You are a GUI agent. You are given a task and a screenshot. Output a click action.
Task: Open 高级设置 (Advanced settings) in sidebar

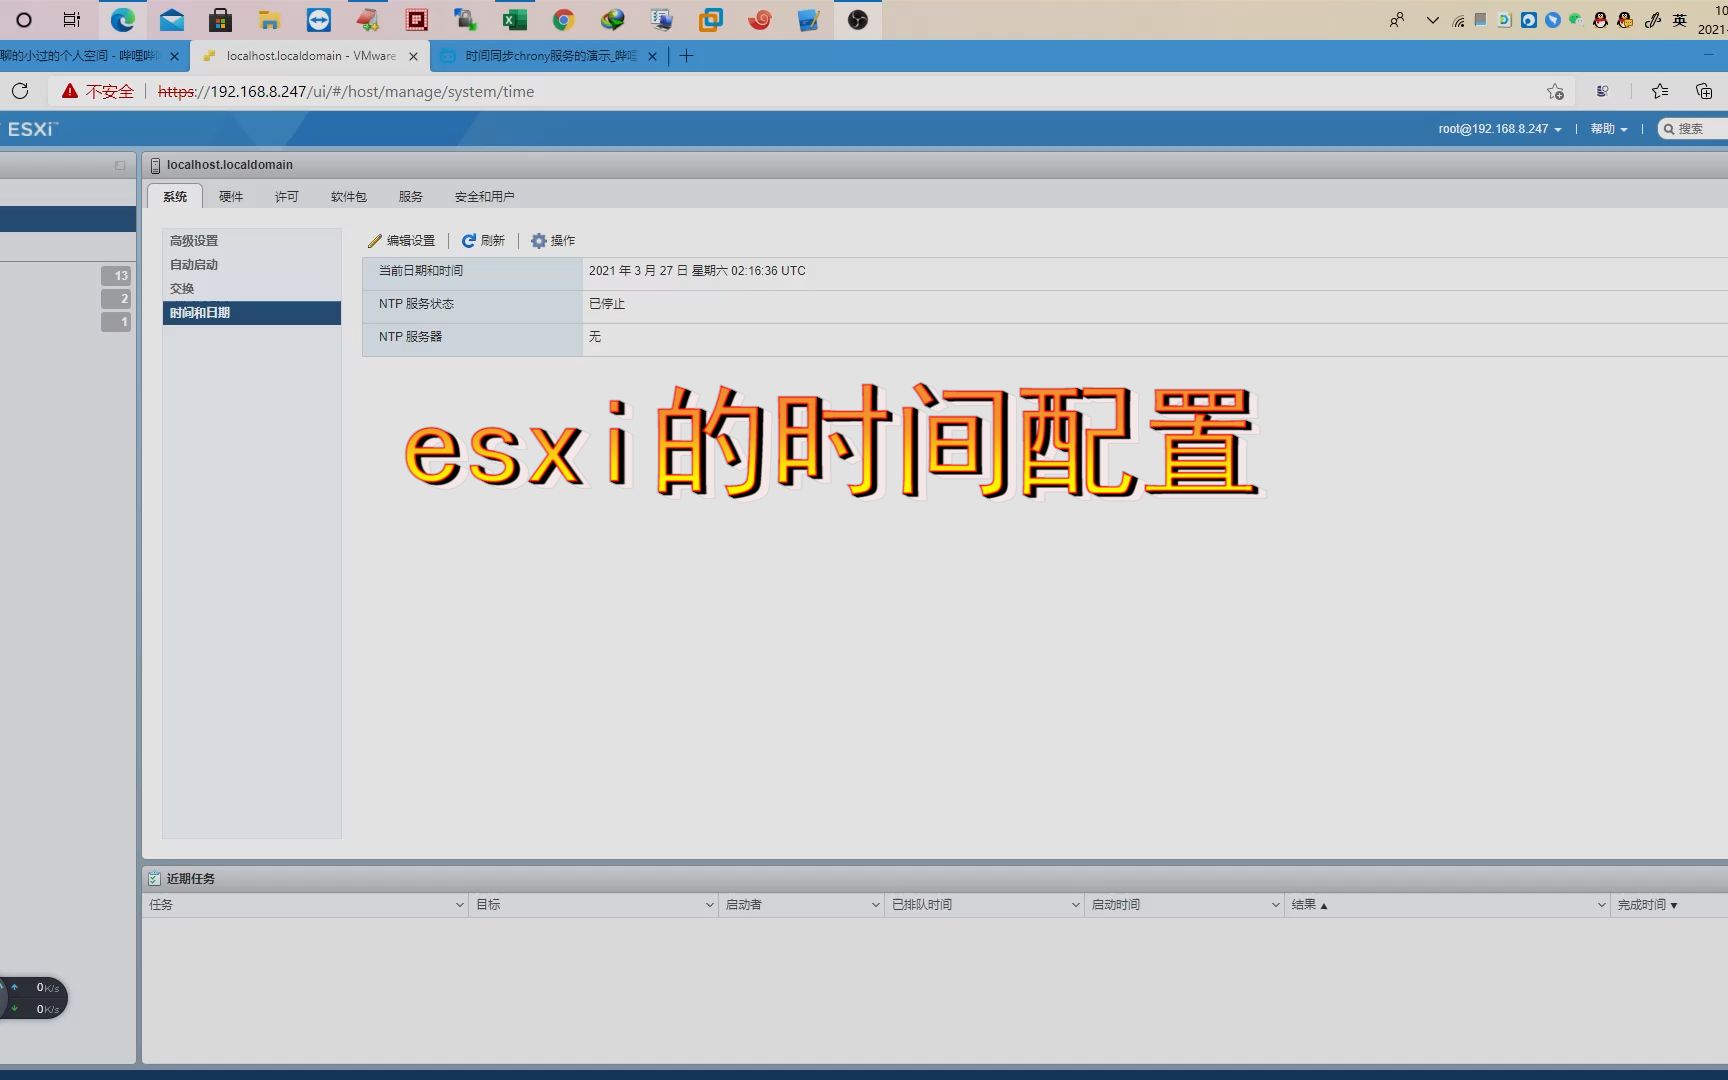point(251,241)
